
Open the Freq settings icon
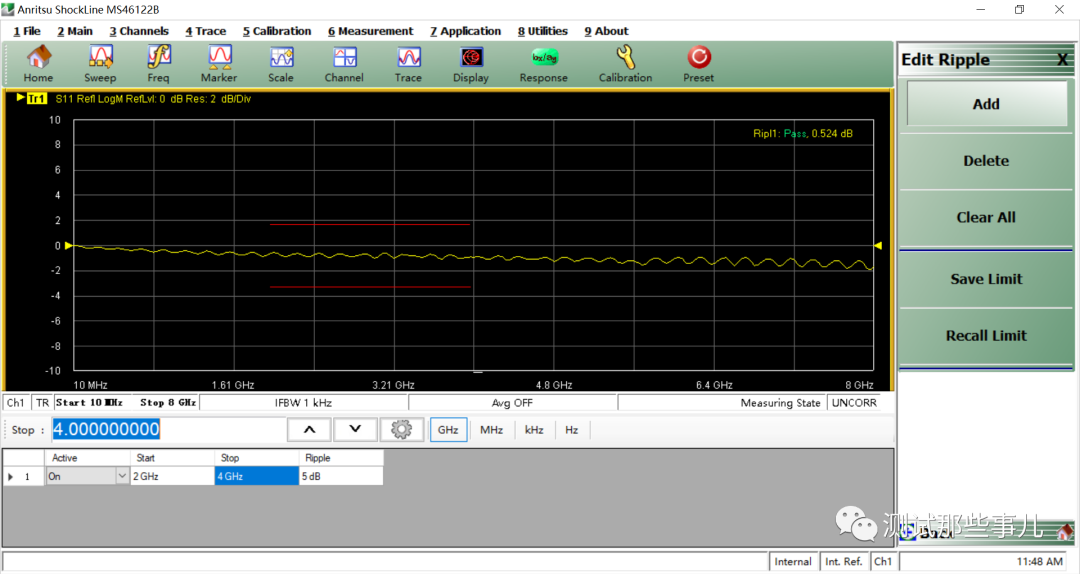[159, 63]
